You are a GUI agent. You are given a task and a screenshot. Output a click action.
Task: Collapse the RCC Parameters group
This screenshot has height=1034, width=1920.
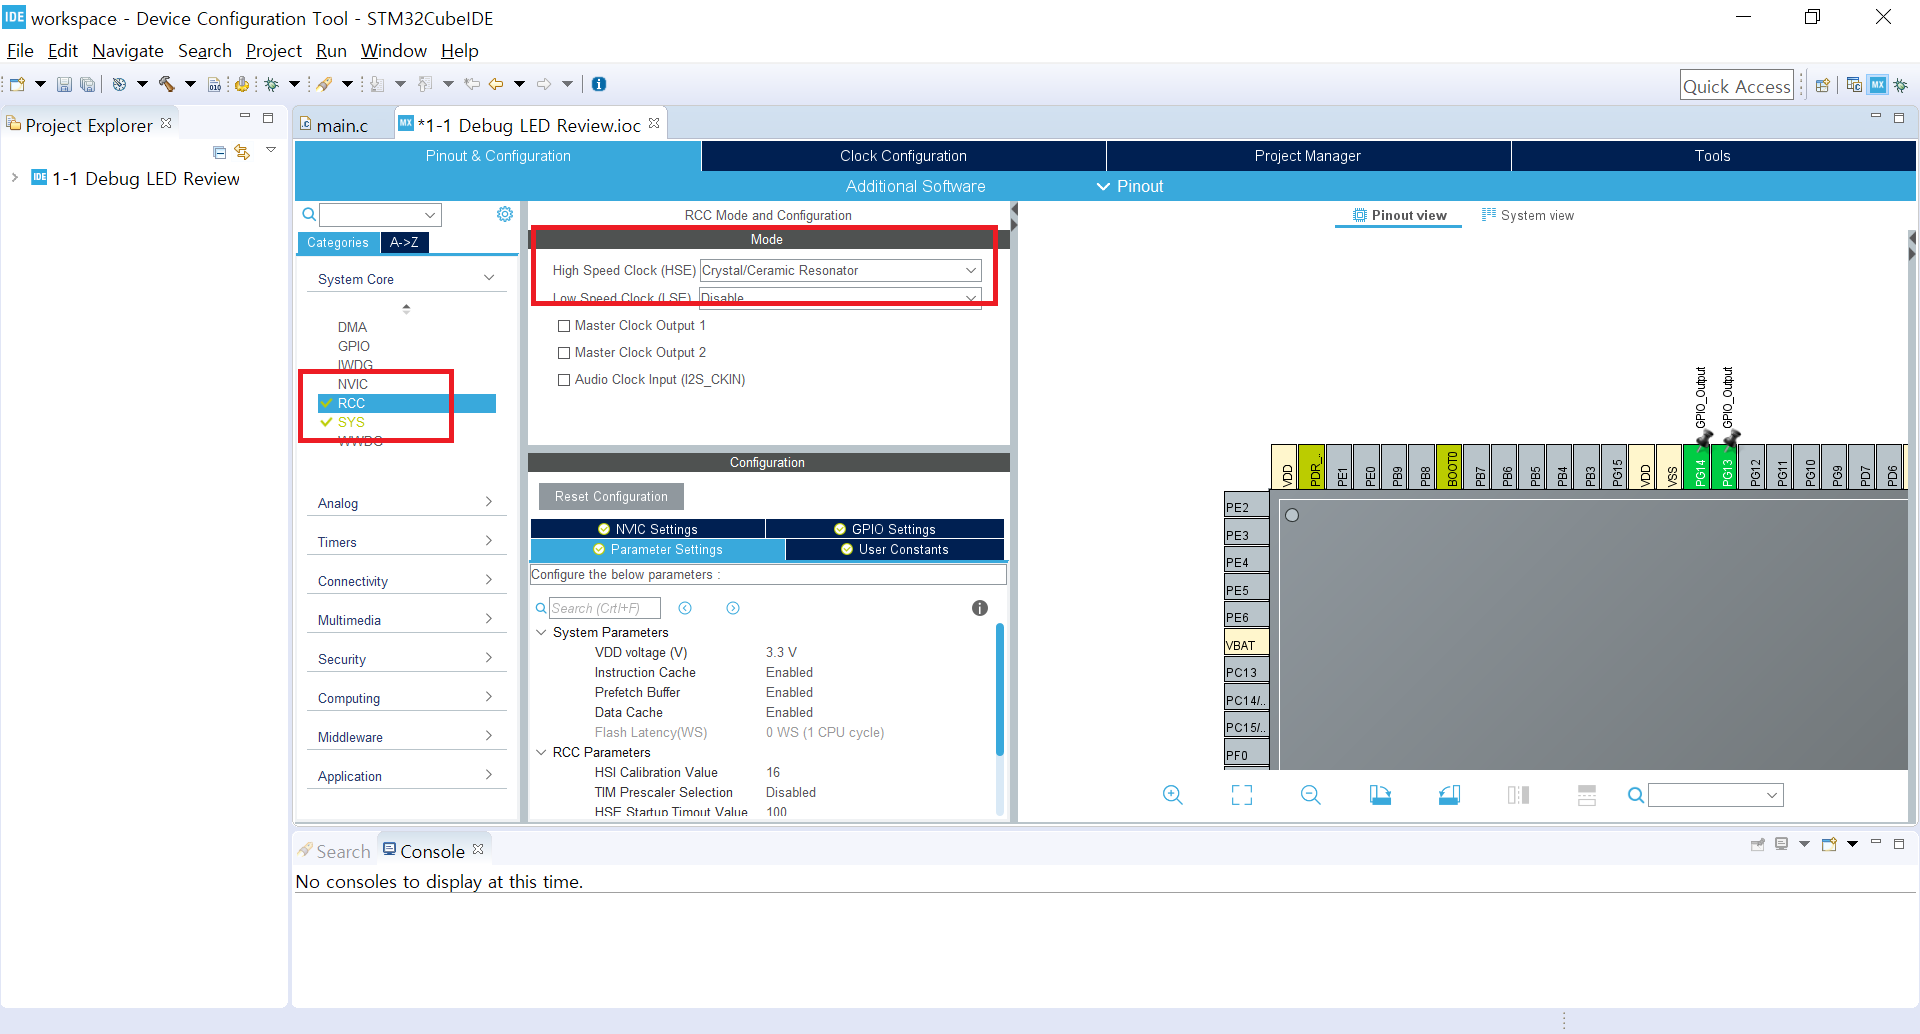coord(542,752)
